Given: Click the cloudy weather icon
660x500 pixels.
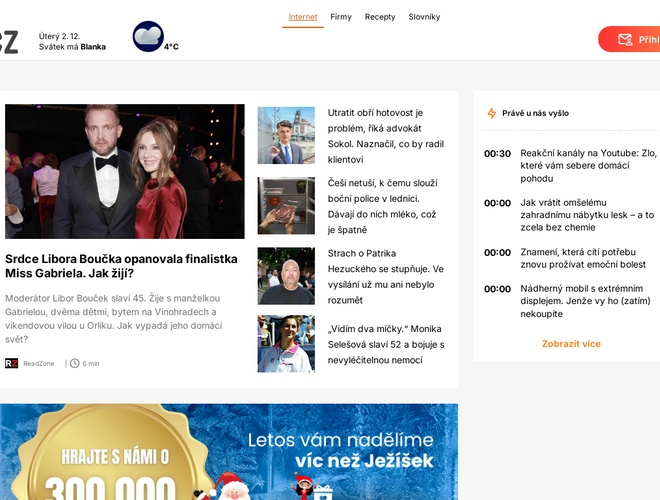Looking at the screenshot, I should pyautogui.click(x=148, y=37).
